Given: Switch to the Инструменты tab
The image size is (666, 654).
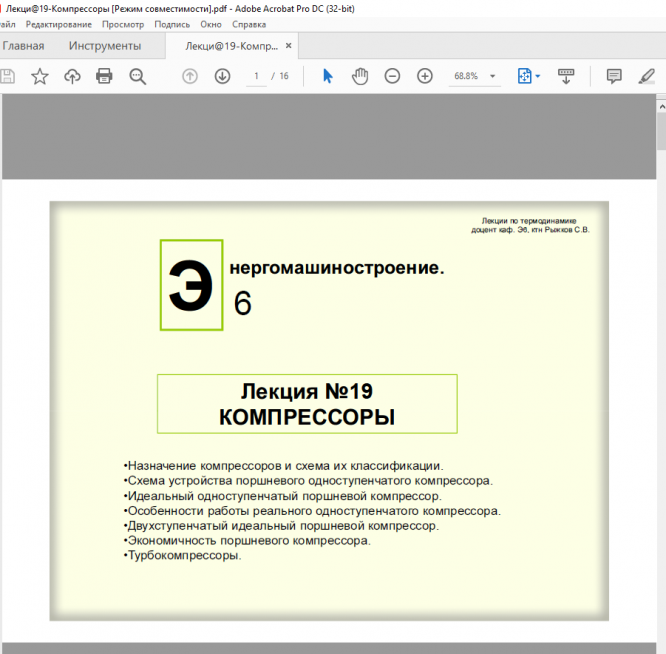Looking at the screenshot, I should [x=105, y=46].
